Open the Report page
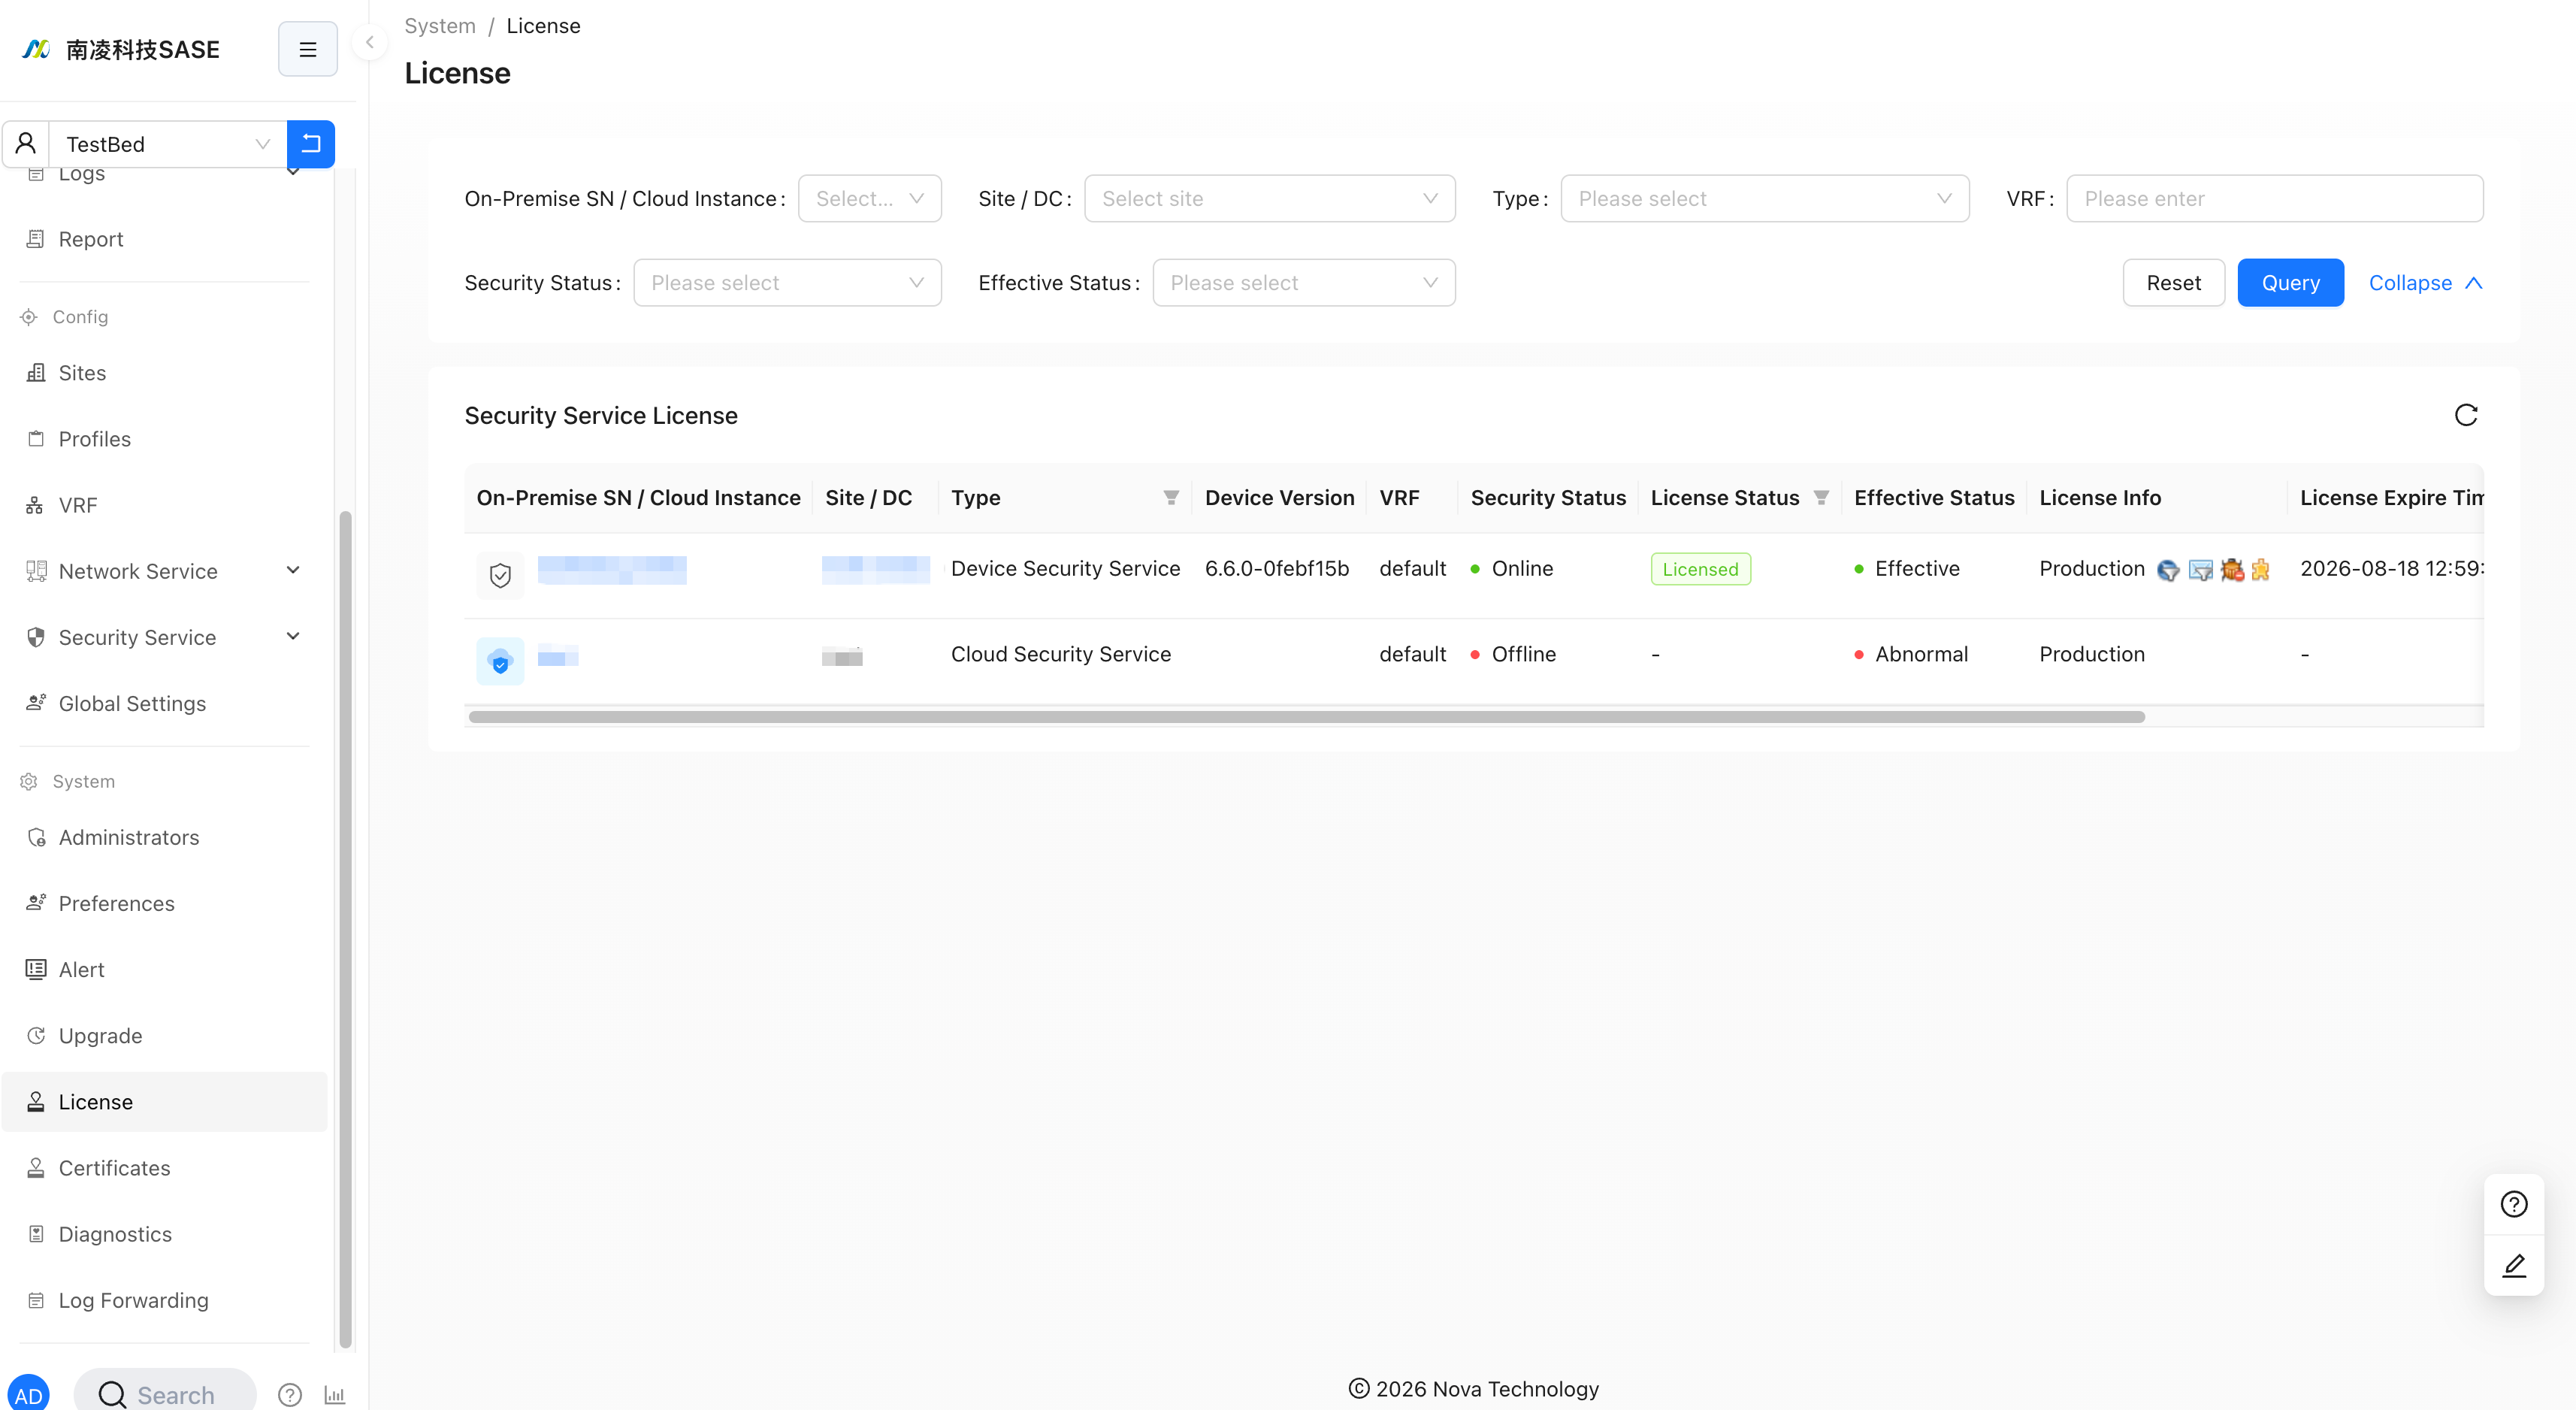 pos(91,239)
